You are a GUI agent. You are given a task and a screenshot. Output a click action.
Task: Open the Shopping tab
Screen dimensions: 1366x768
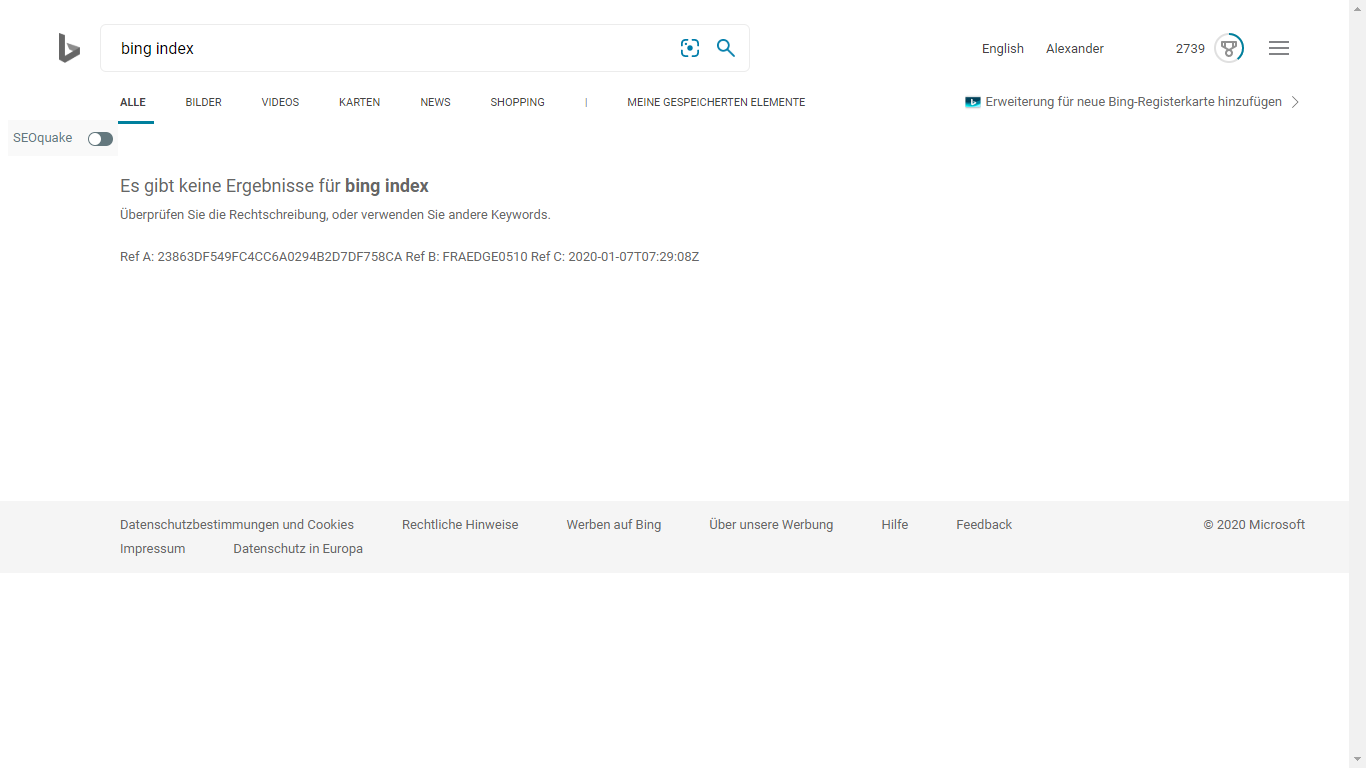tap(517, 102)
